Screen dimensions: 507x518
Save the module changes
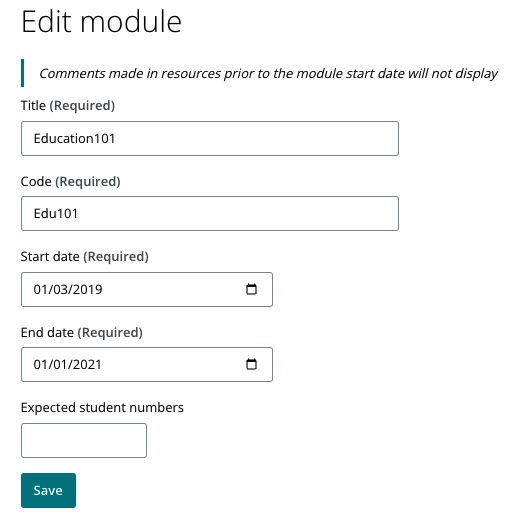click(x=48, y=490)
